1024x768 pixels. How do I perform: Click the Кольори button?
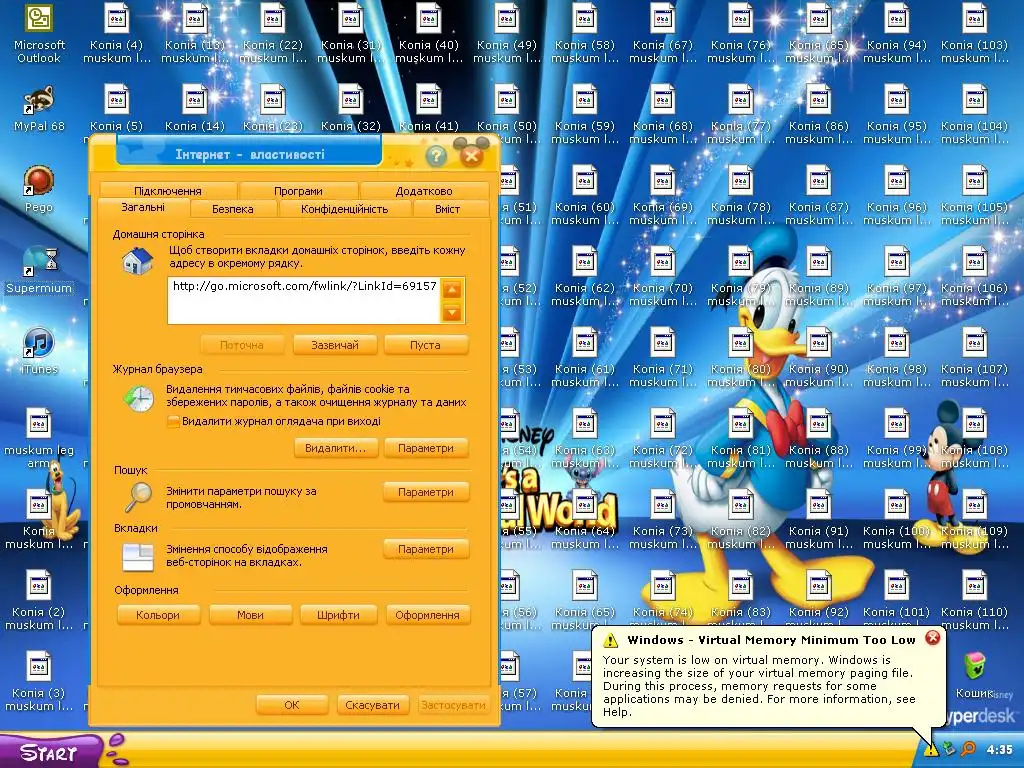tap(158, 615)
